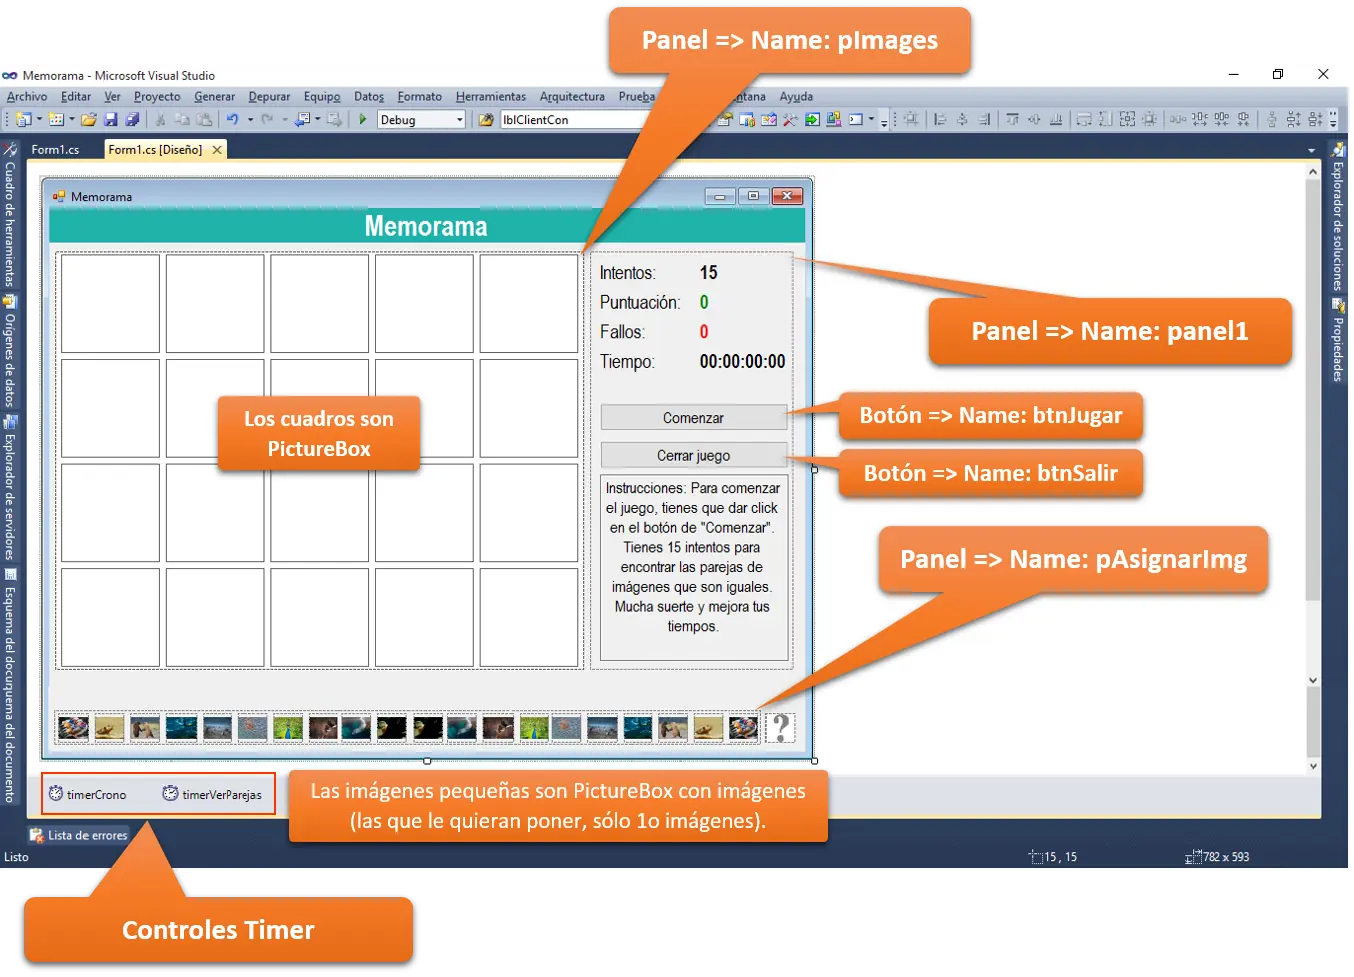The width and height of the screenshot is (1354, 977).
Task: Open the Explorador de soluciones side tab
Action: pos(1338,217)
